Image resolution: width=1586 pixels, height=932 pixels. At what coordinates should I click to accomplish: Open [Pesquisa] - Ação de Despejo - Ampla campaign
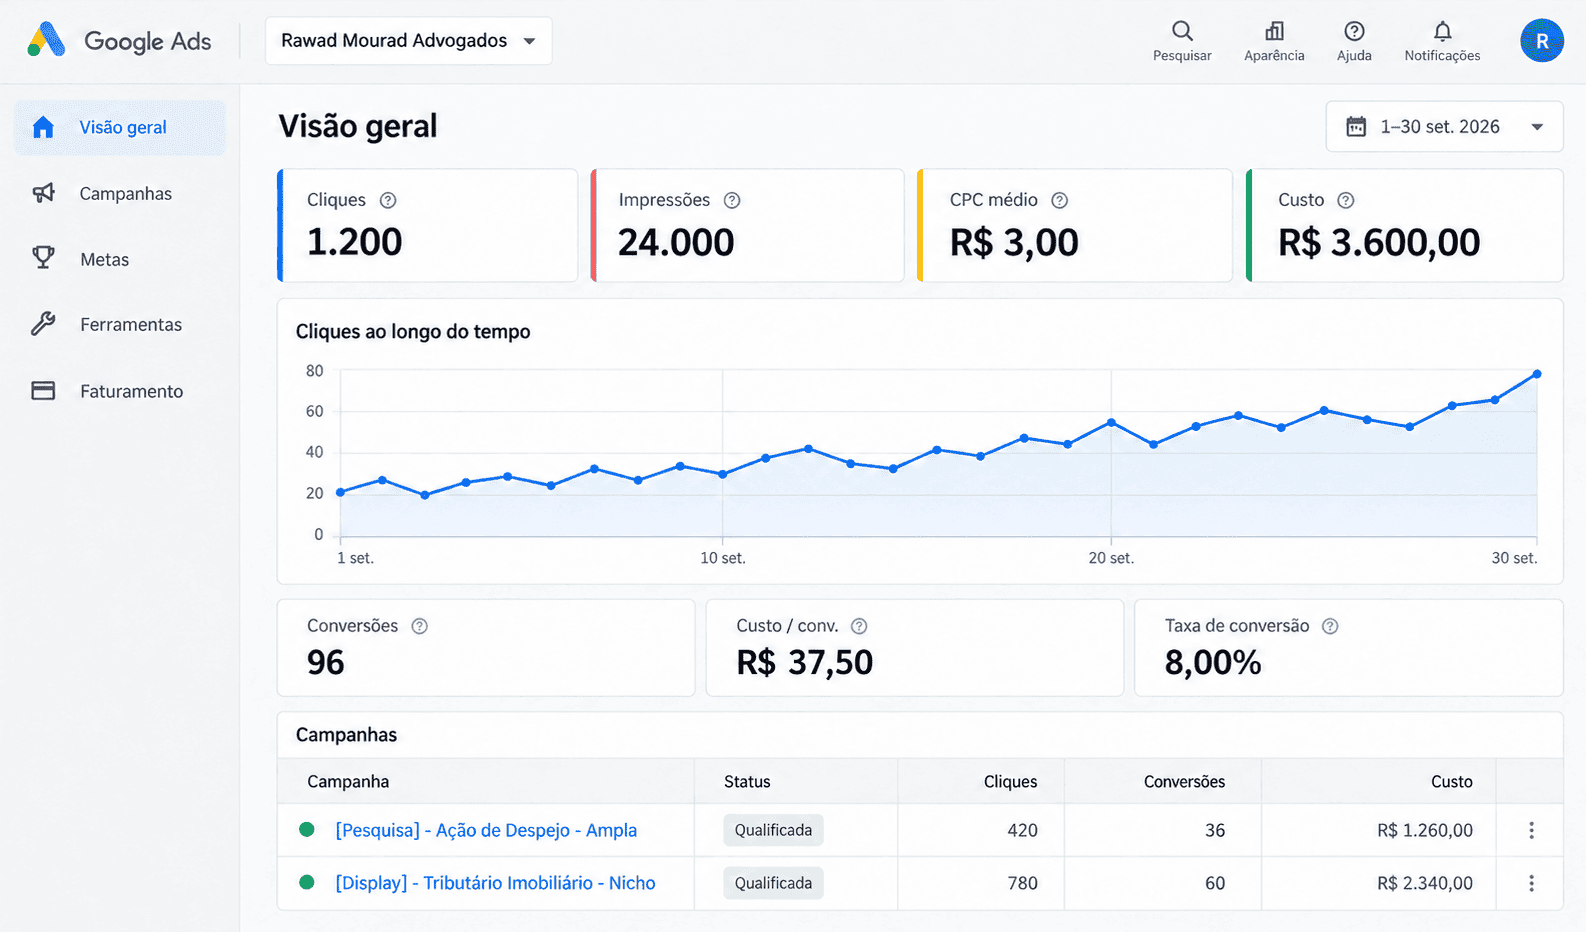(486, 830)
